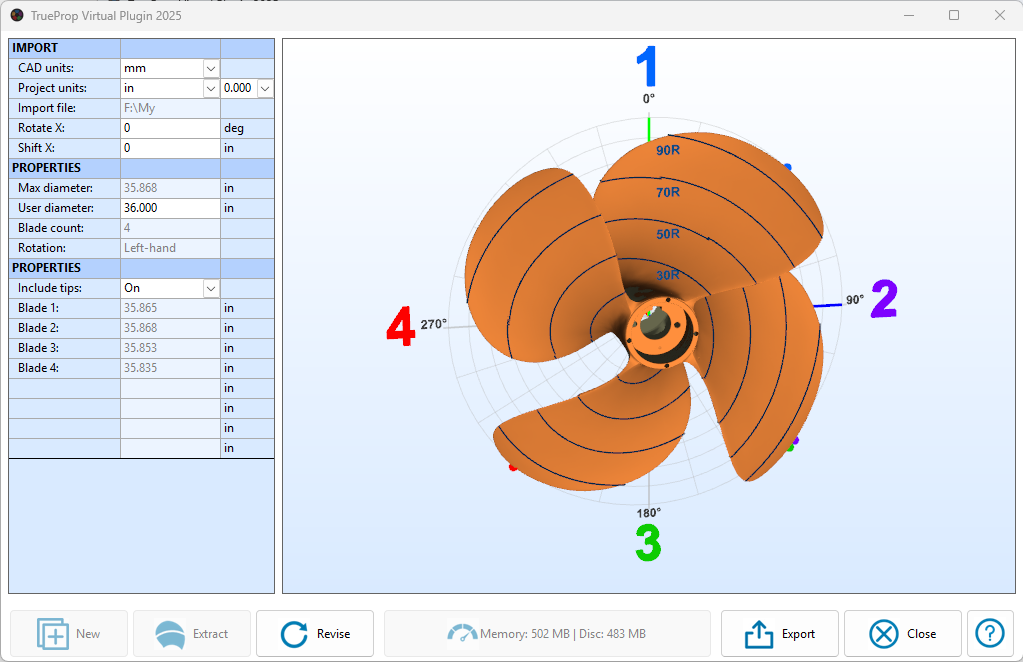
Task: Open help via the question mark icon
Action: [x=989, y=633]
